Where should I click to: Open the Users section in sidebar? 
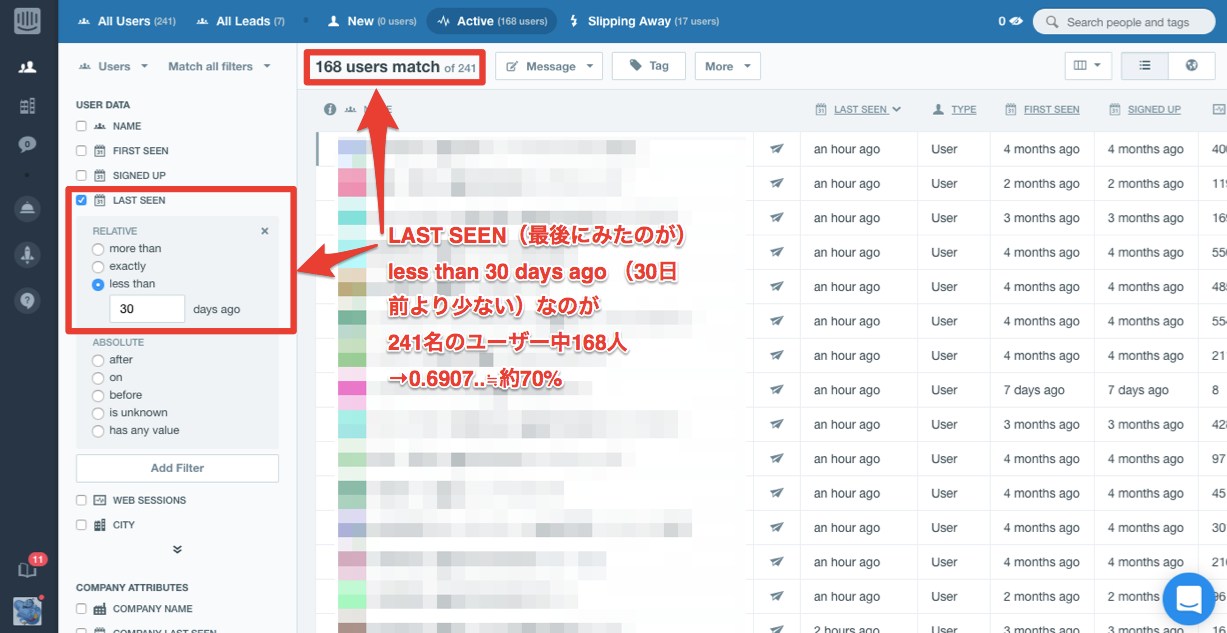27,67
